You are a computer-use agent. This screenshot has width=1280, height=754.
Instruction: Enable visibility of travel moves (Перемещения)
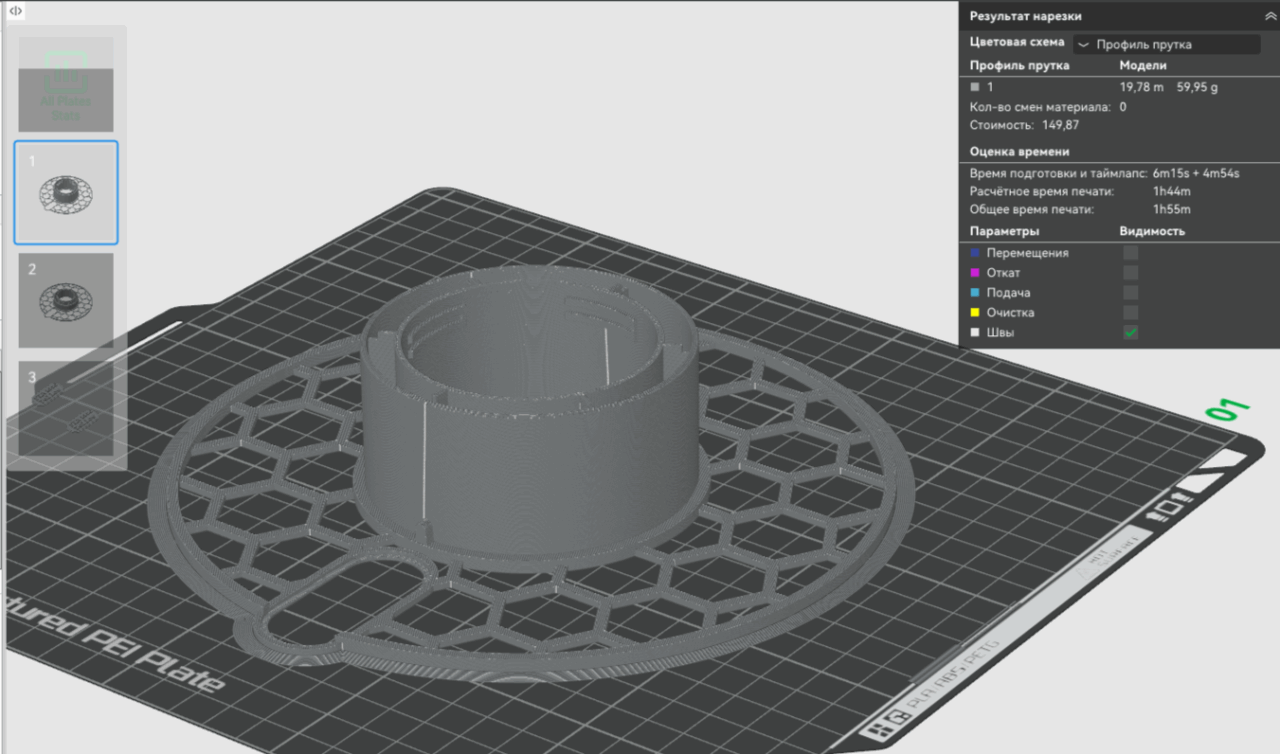click(1130, 253)
